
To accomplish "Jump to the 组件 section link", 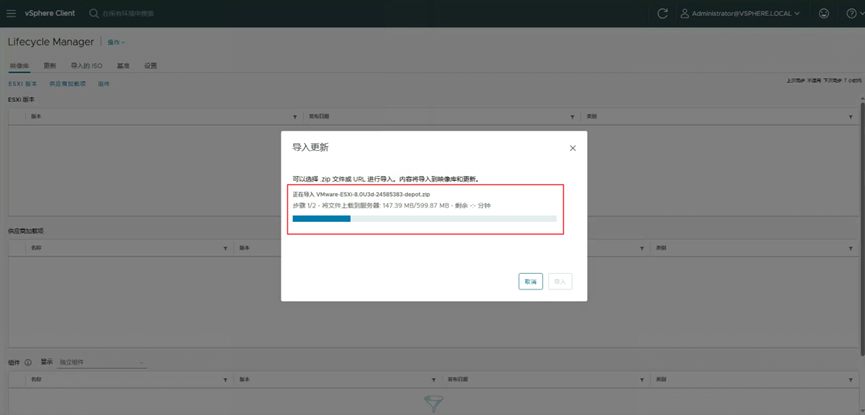I will 104,84.
